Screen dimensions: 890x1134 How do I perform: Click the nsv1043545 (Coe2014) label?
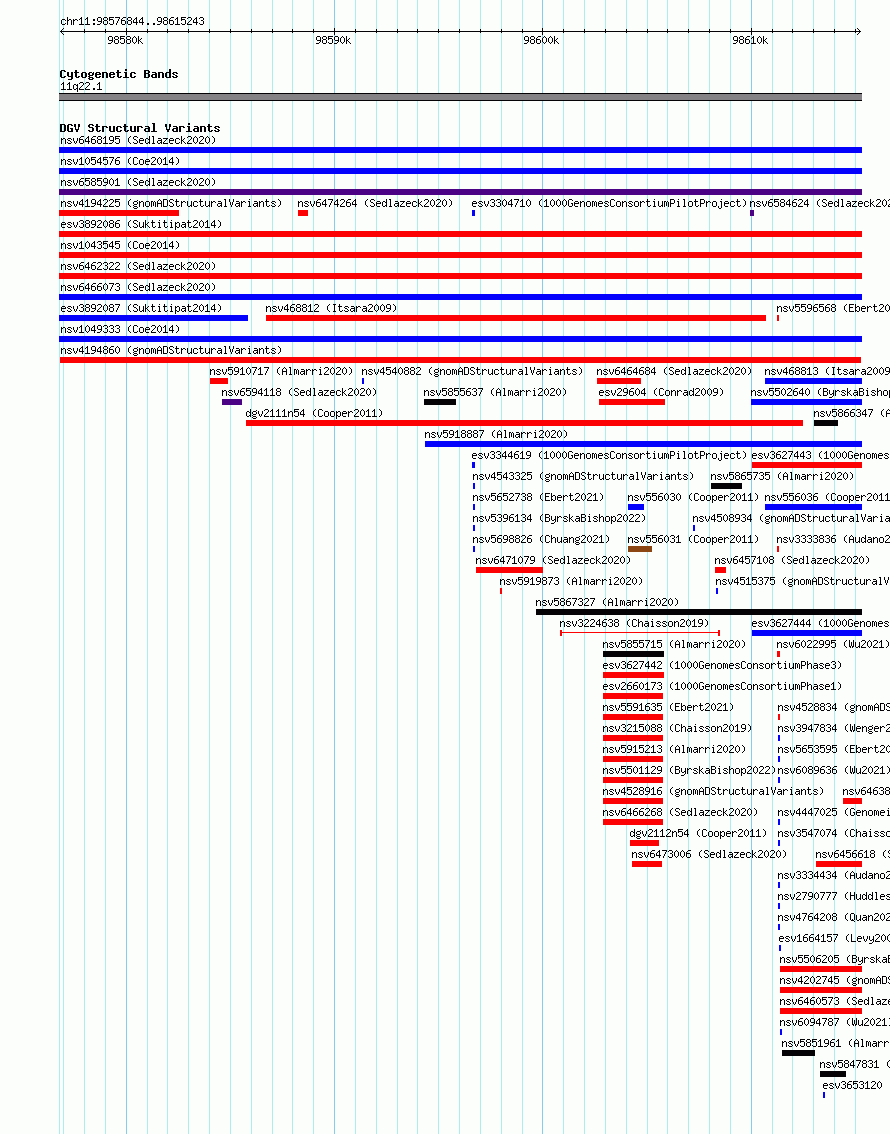pos(120,245)
